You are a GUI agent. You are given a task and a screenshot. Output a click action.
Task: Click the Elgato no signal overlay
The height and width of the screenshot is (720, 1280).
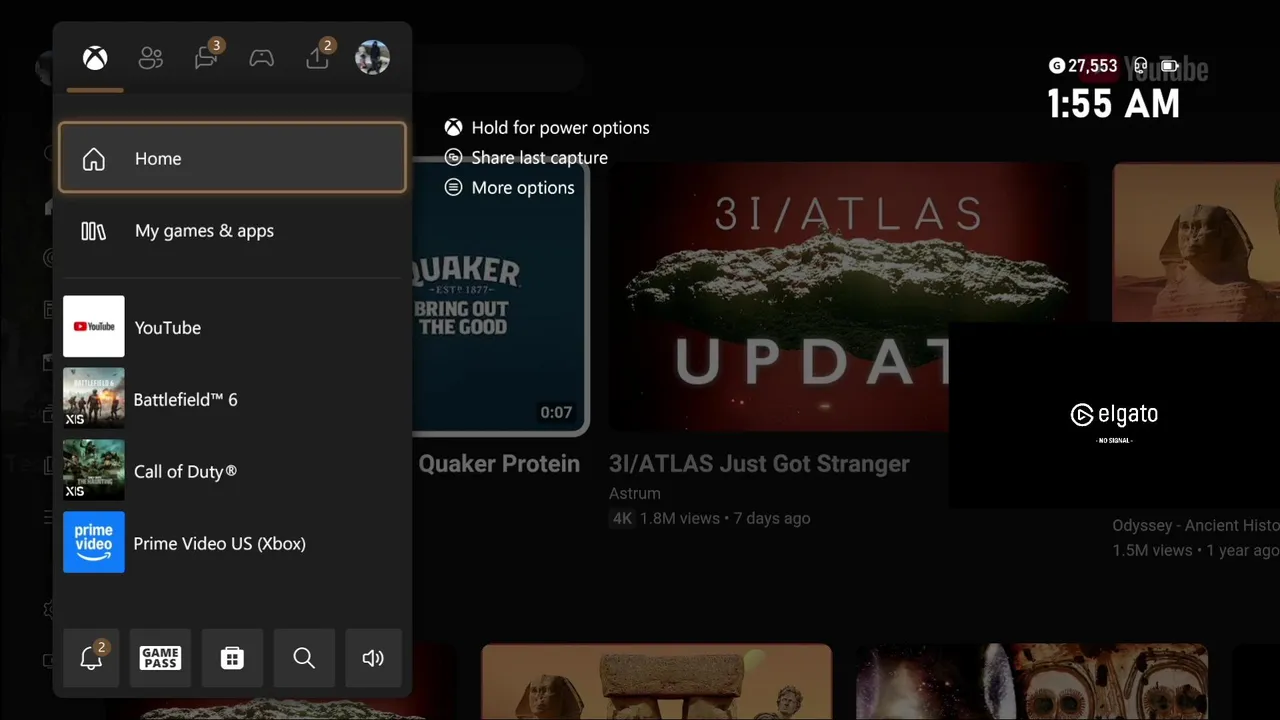click(1114, 415)
